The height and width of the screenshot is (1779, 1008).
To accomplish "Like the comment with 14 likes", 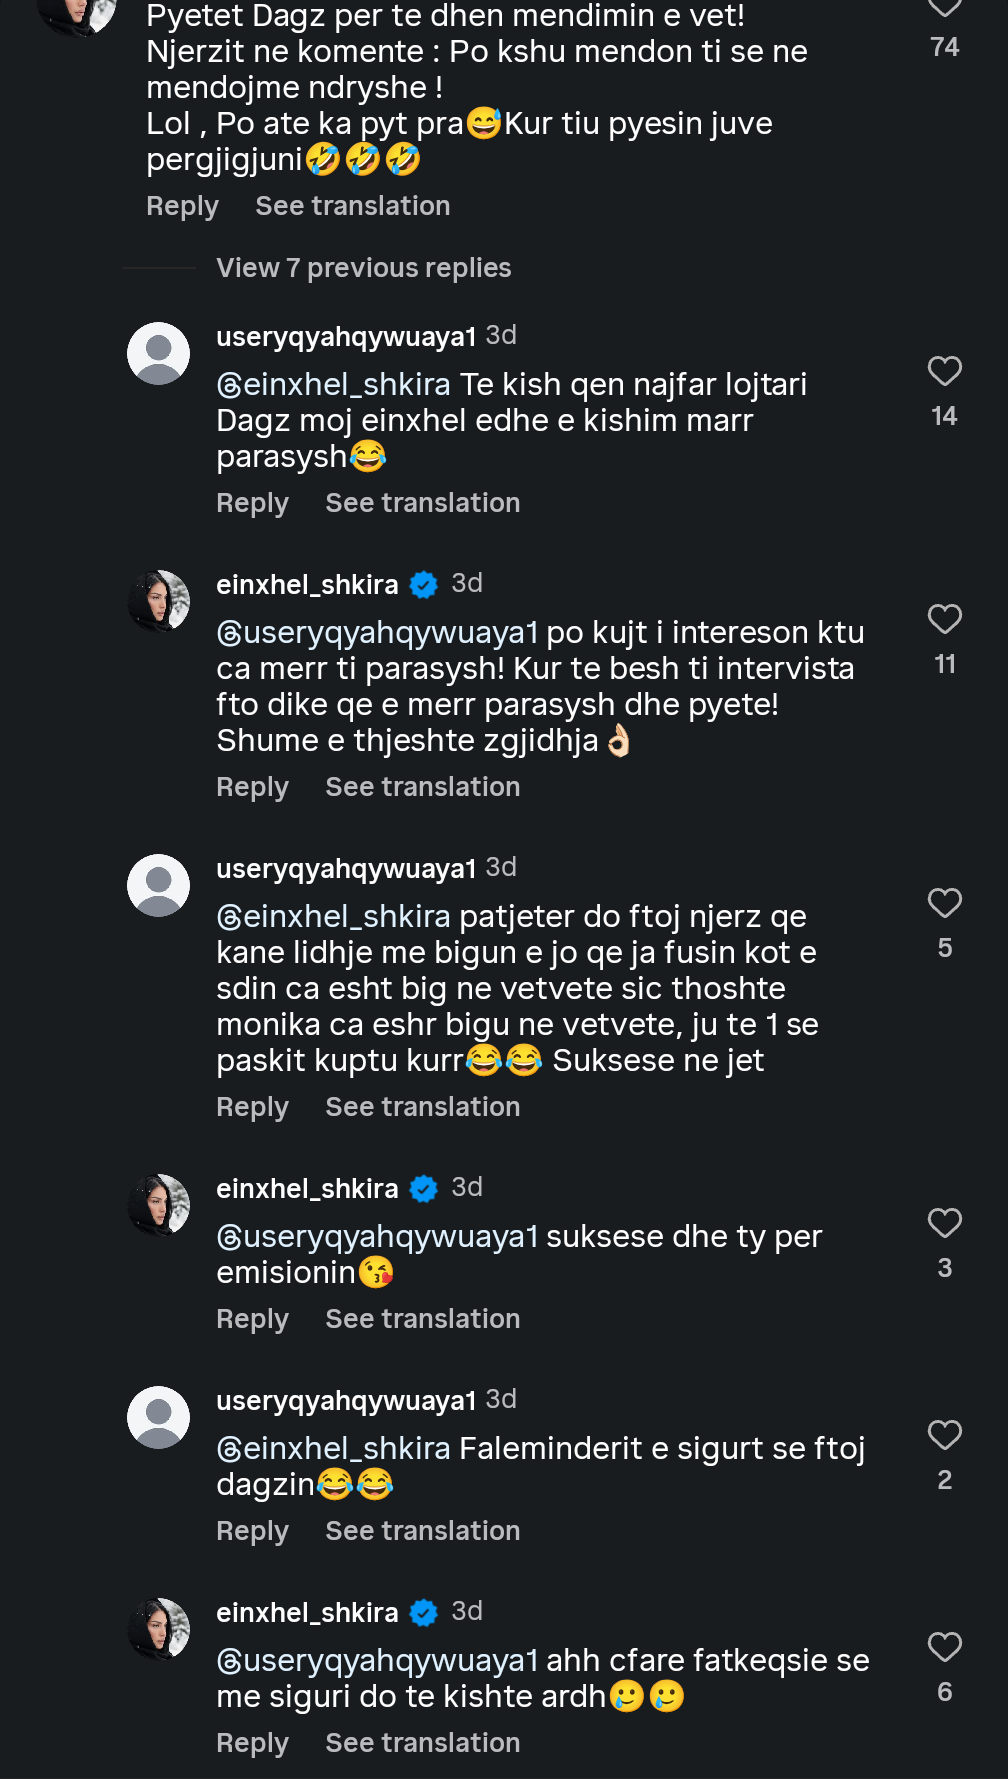I will 944,372.
